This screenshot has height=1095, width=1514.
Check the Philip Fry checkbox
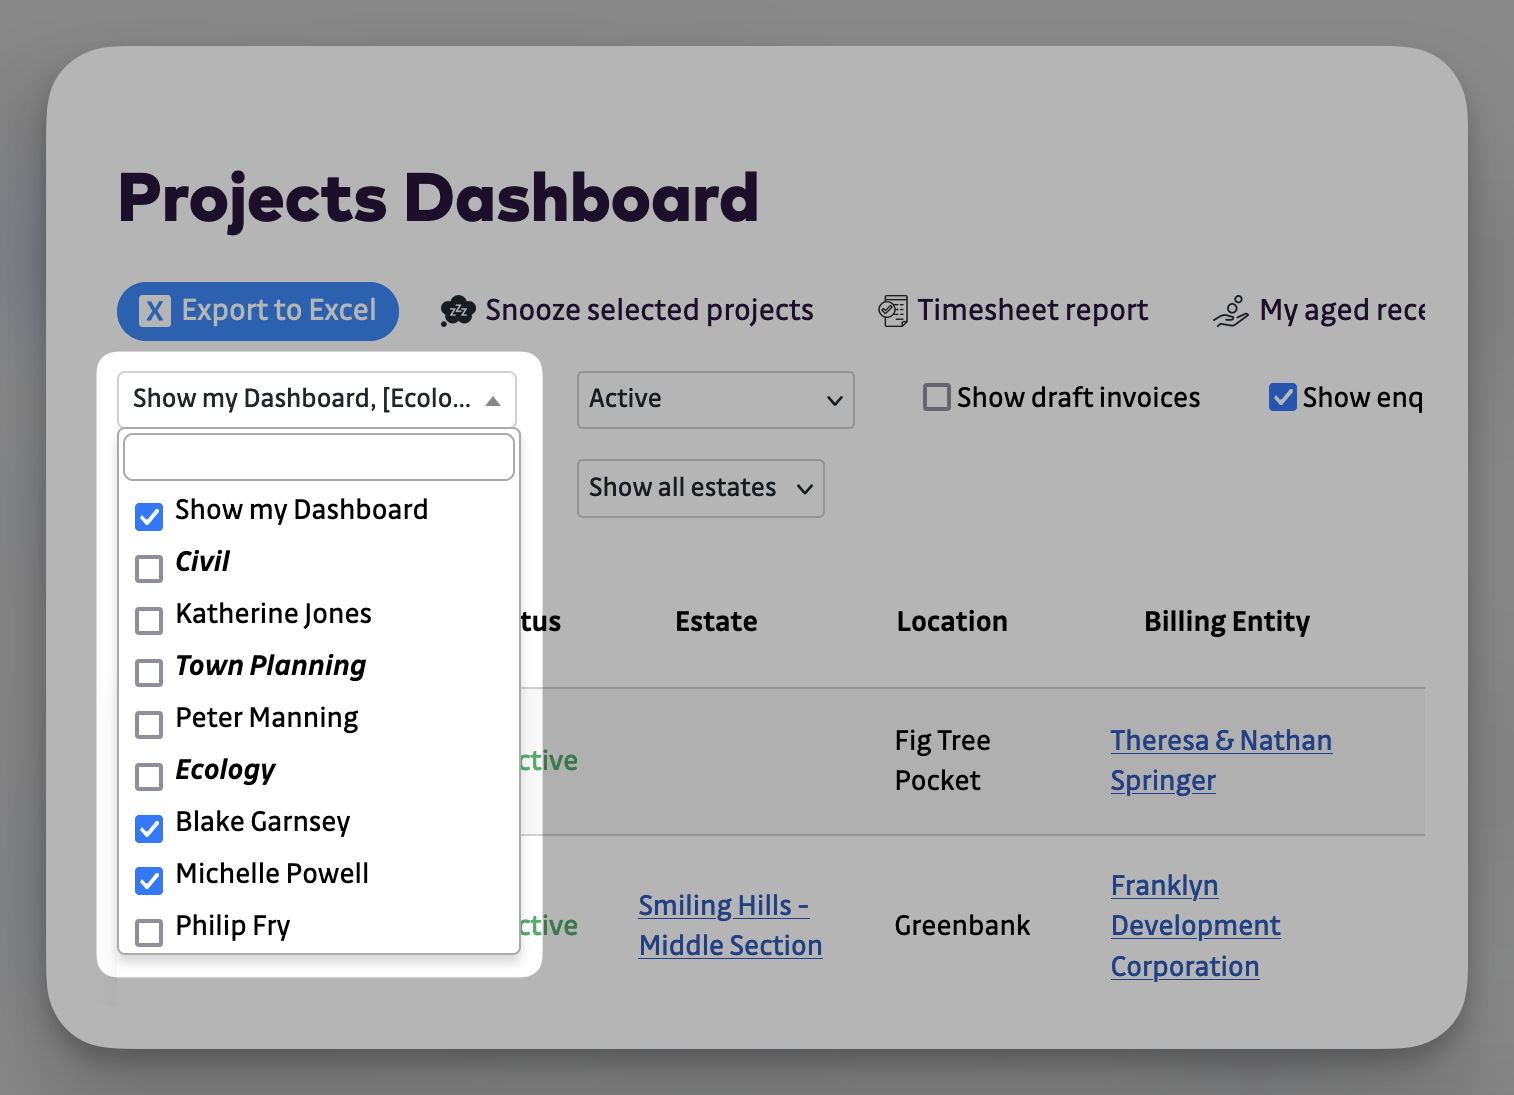(x=148, y=932)
